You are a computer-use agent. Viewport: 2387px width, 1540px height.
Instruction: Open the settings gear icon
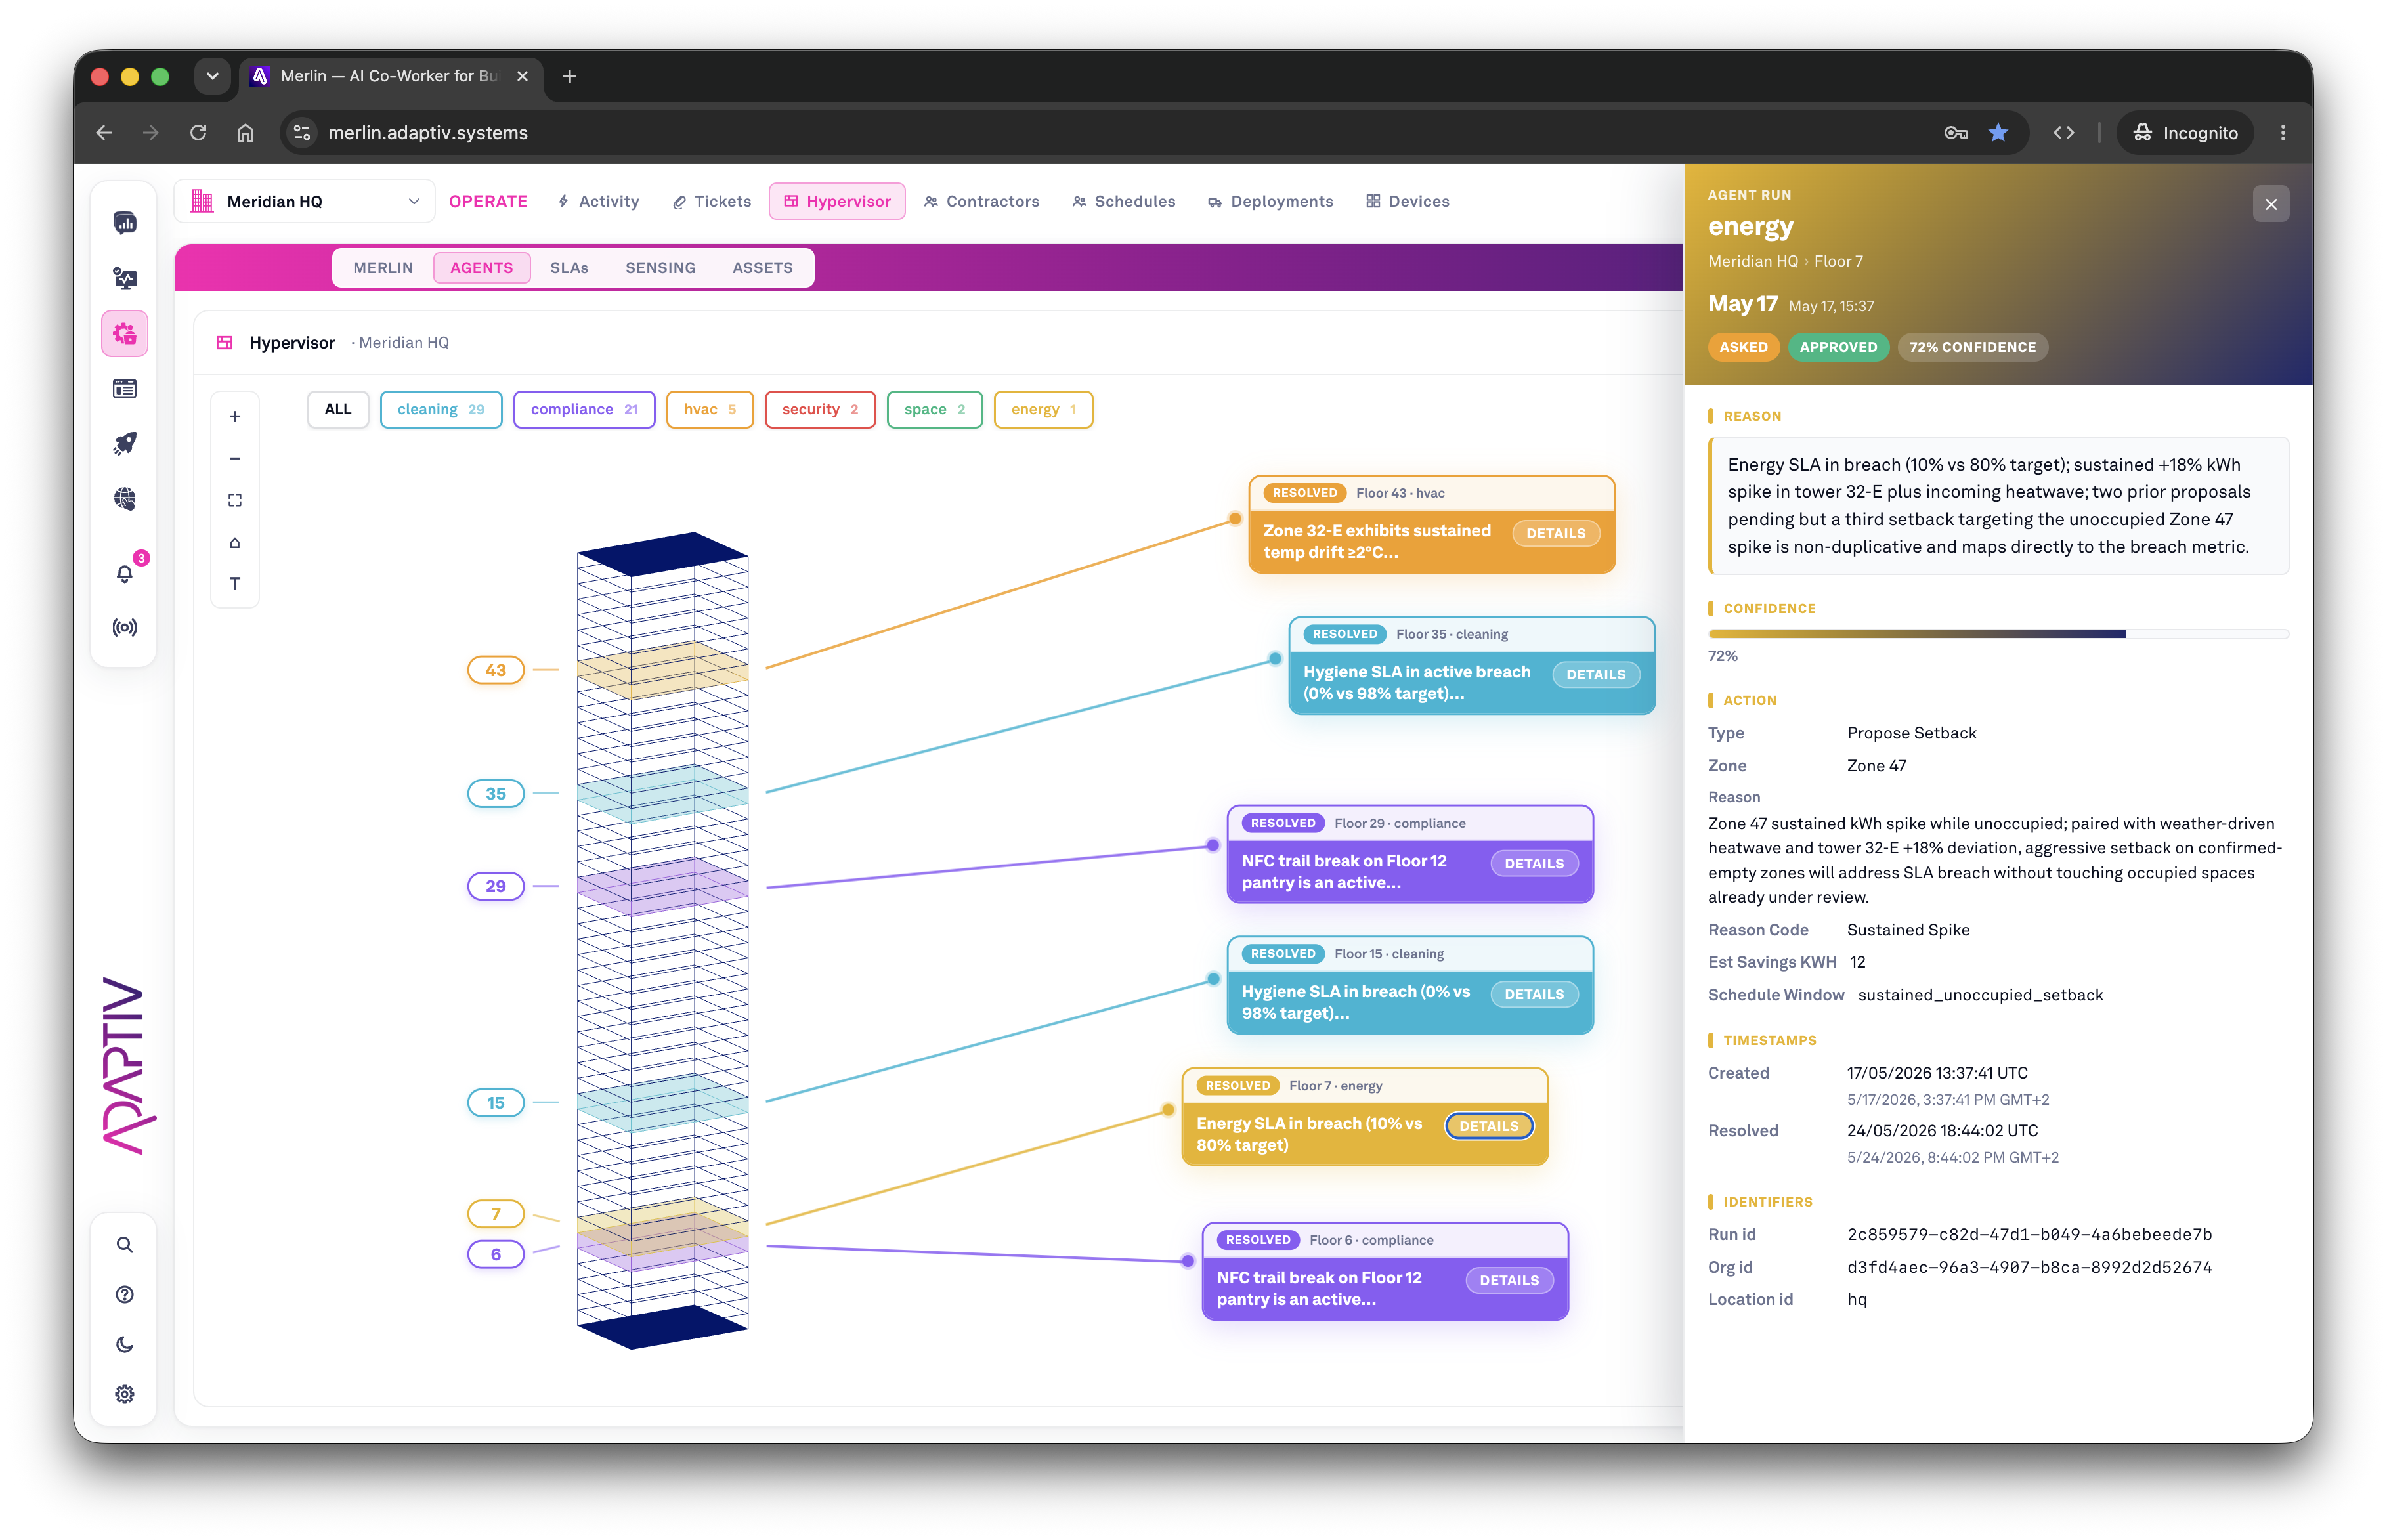[125, 1394]
